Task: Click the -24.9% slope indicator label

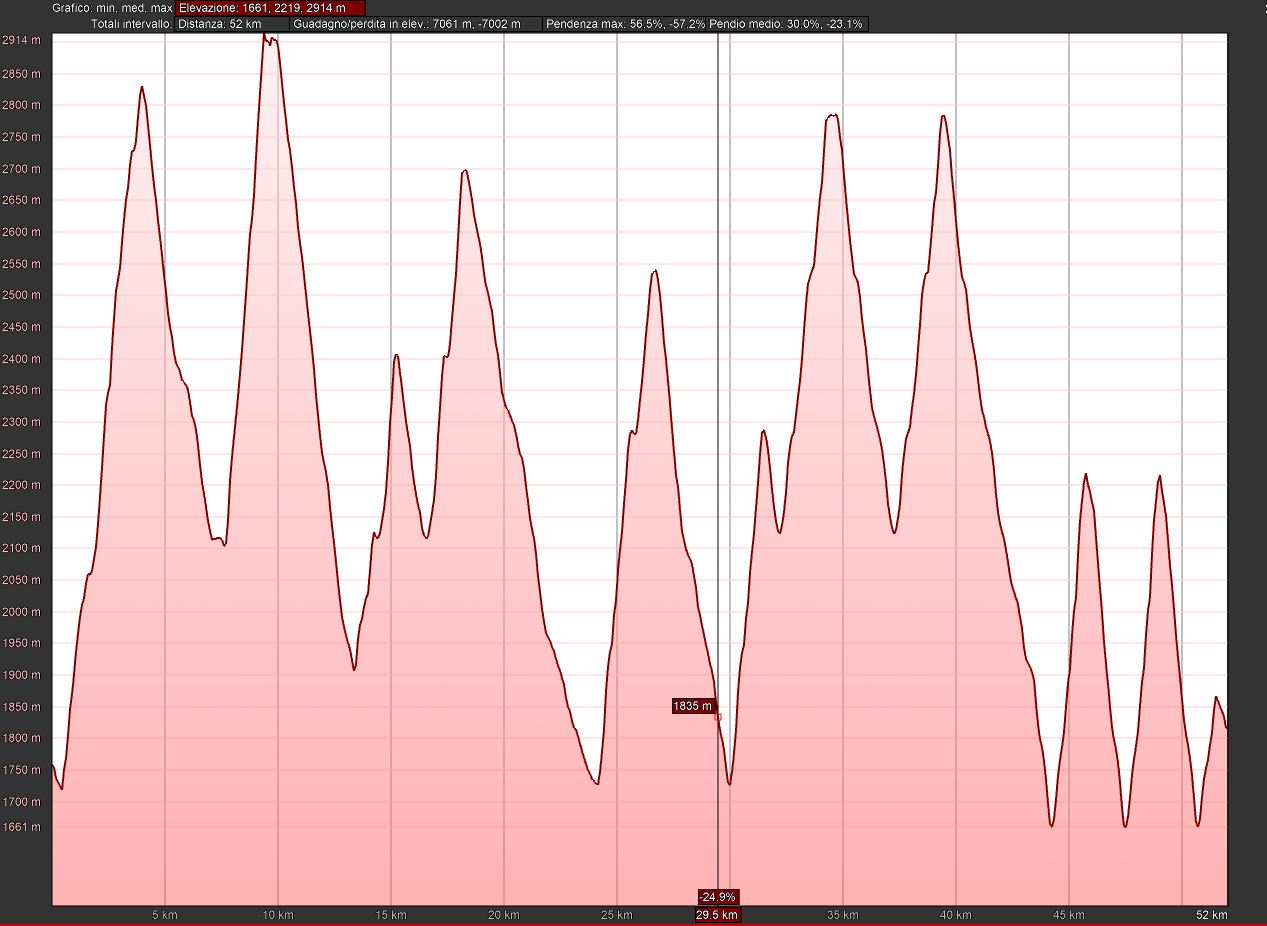Action: 718,897
